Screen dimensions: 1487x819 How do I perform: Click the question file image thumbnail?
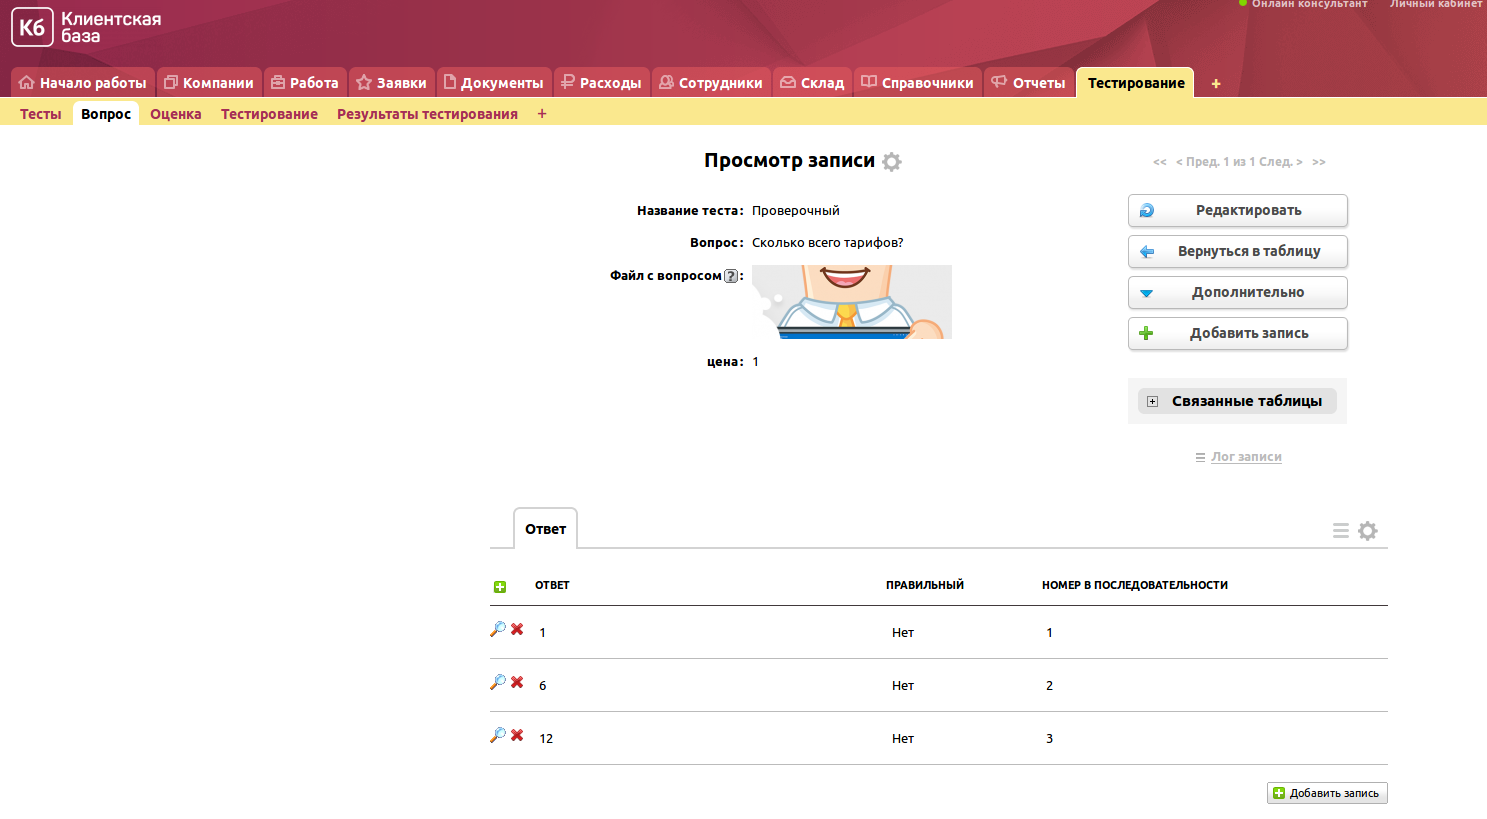coord(851,302)
